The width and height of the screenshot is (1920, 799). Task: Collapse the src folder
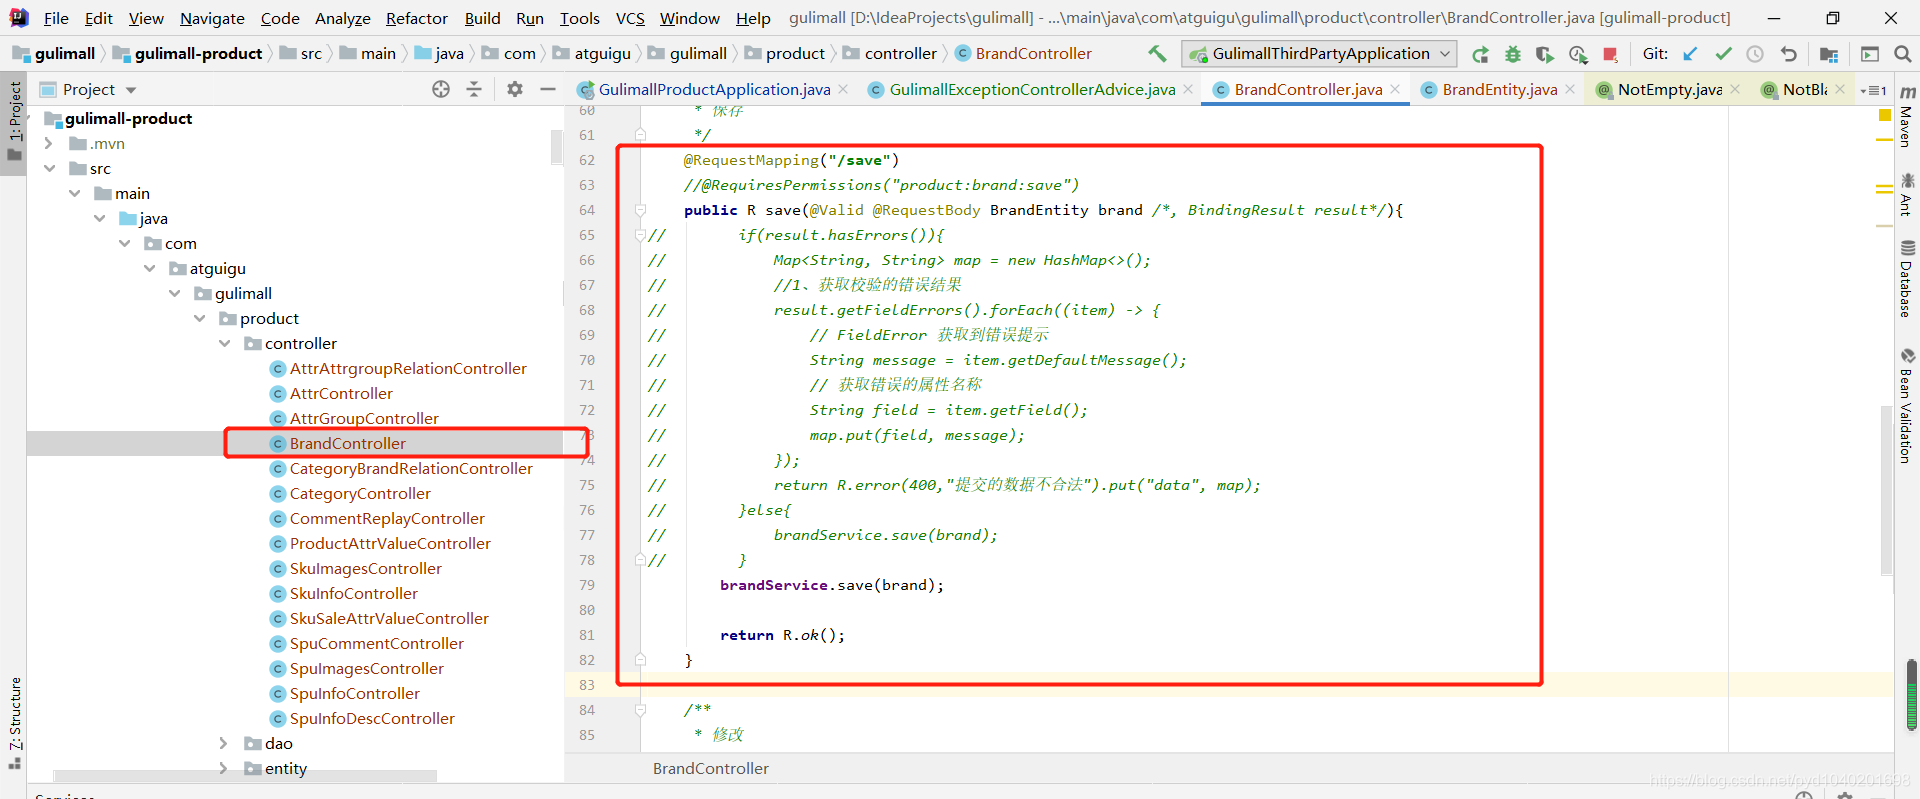pyautogui.click(x=49, y=169)
